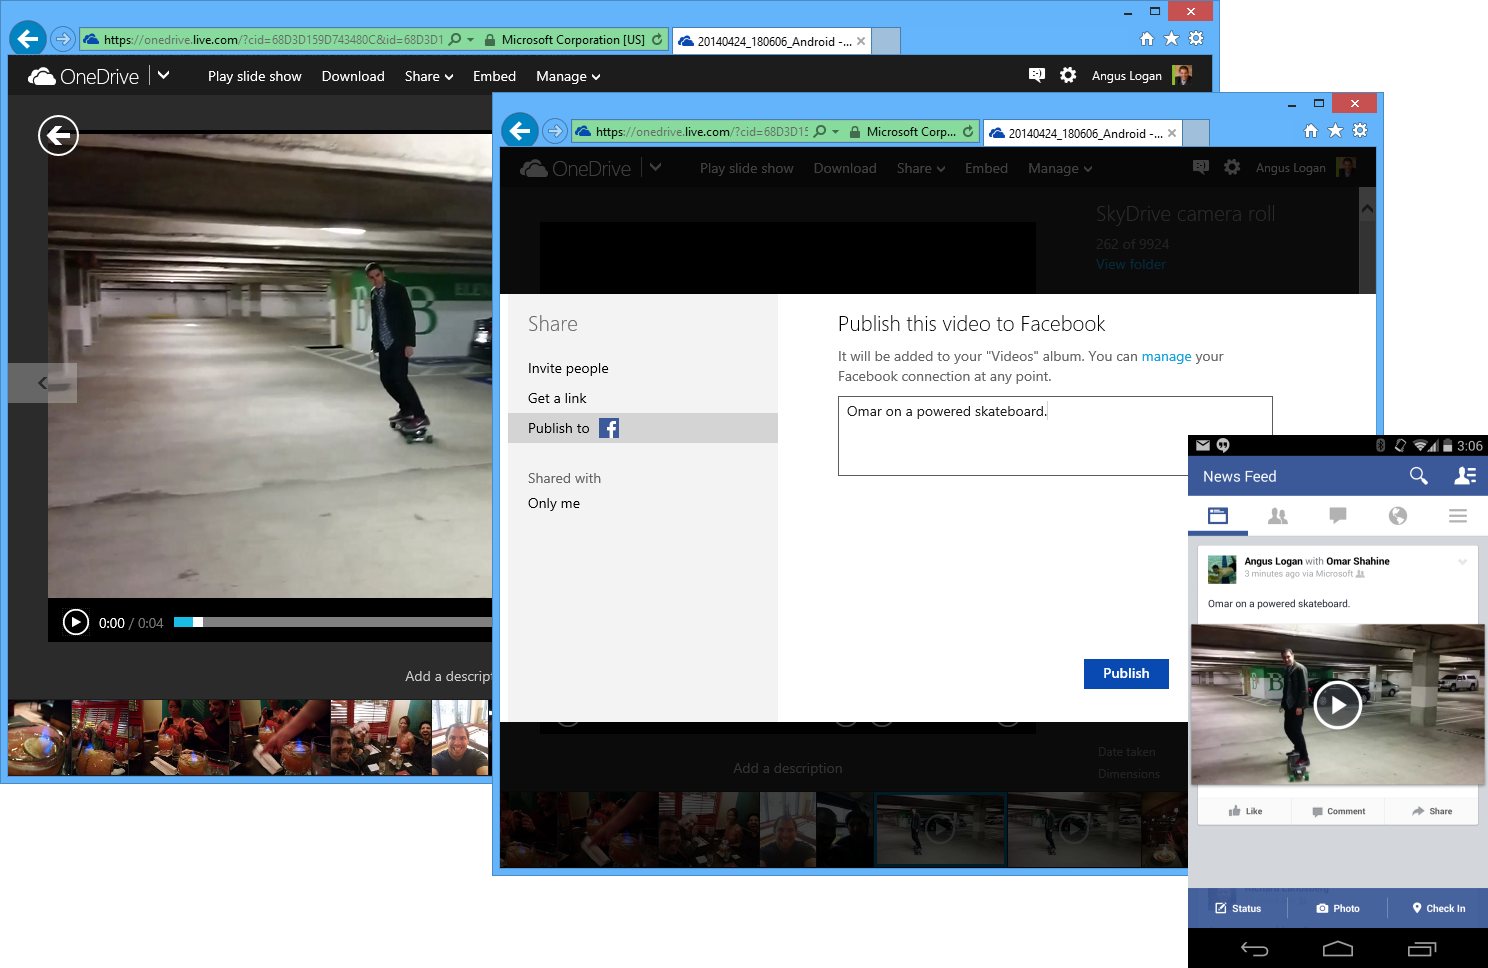Check notifications using the globe icon

[x=1397, y=515]
